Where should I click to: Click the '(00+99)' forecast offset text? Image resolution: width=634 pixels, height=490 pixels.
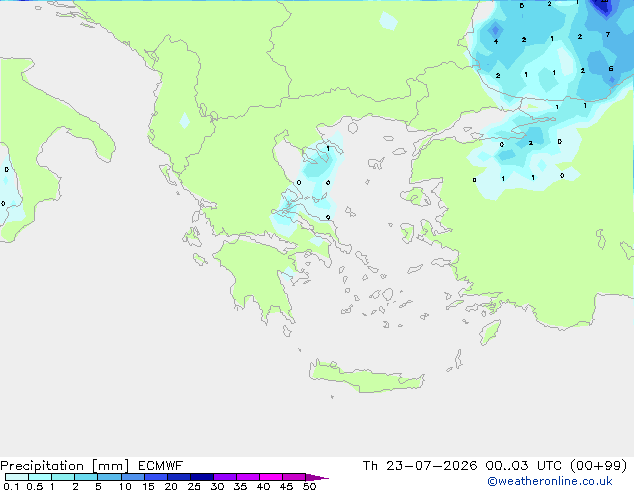pos(598,466)
